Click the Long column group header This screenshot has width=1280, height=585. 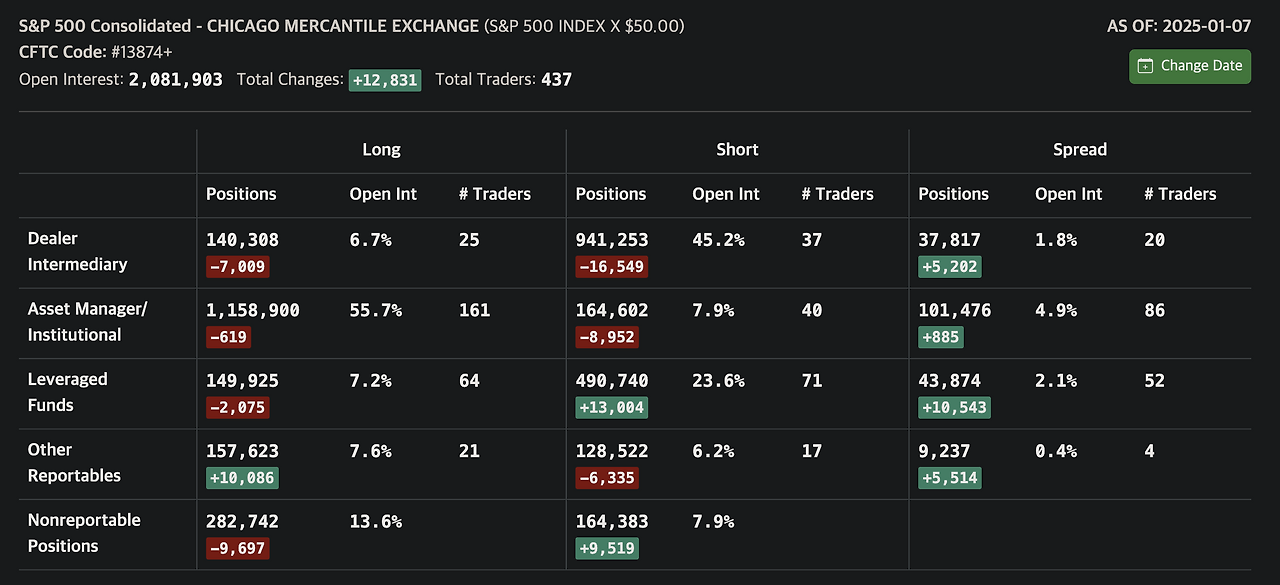(381, 149)
